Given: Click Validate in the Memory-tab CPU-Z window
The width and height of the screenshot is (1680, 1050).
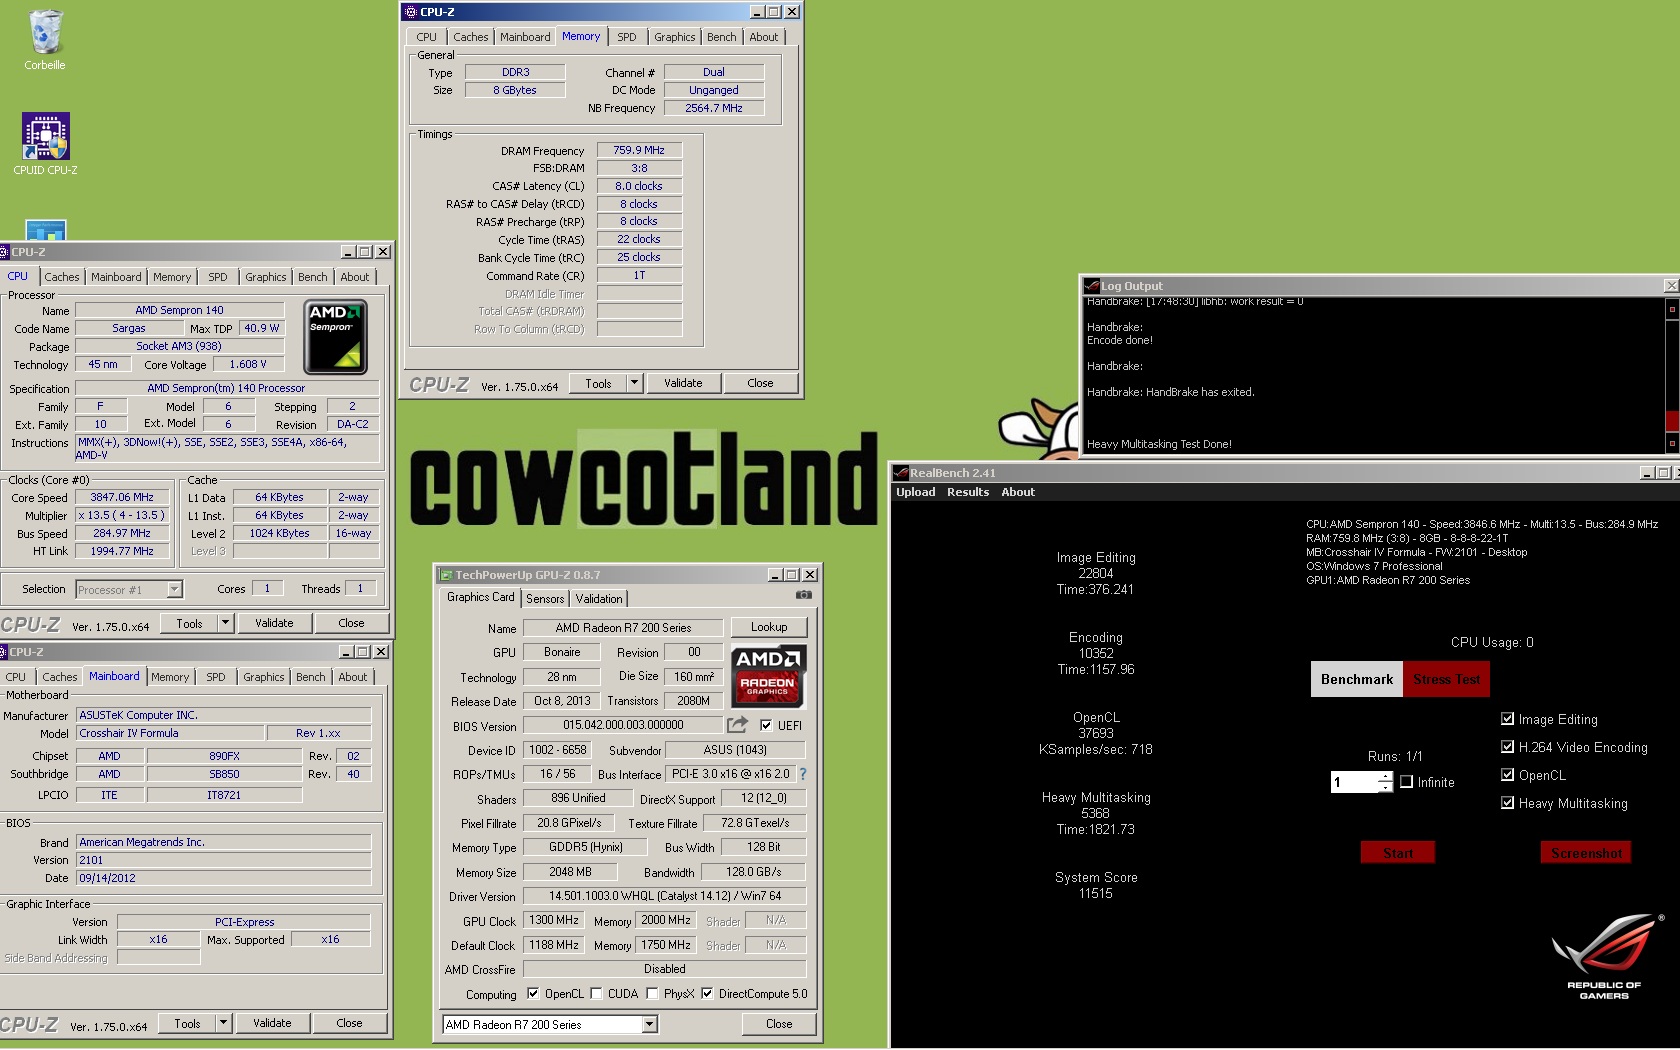Looking at the screenshot, I should [x=683, y=383].
